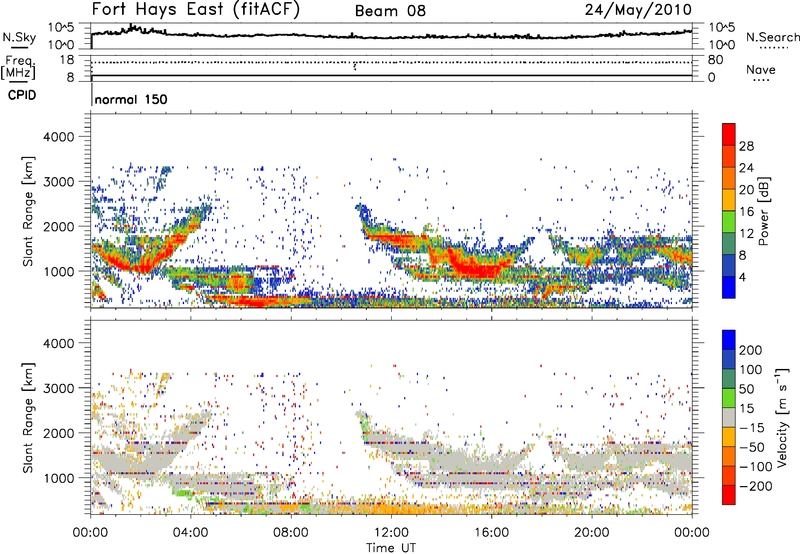Click the '28' label on power colorbar

pos(746,146)
